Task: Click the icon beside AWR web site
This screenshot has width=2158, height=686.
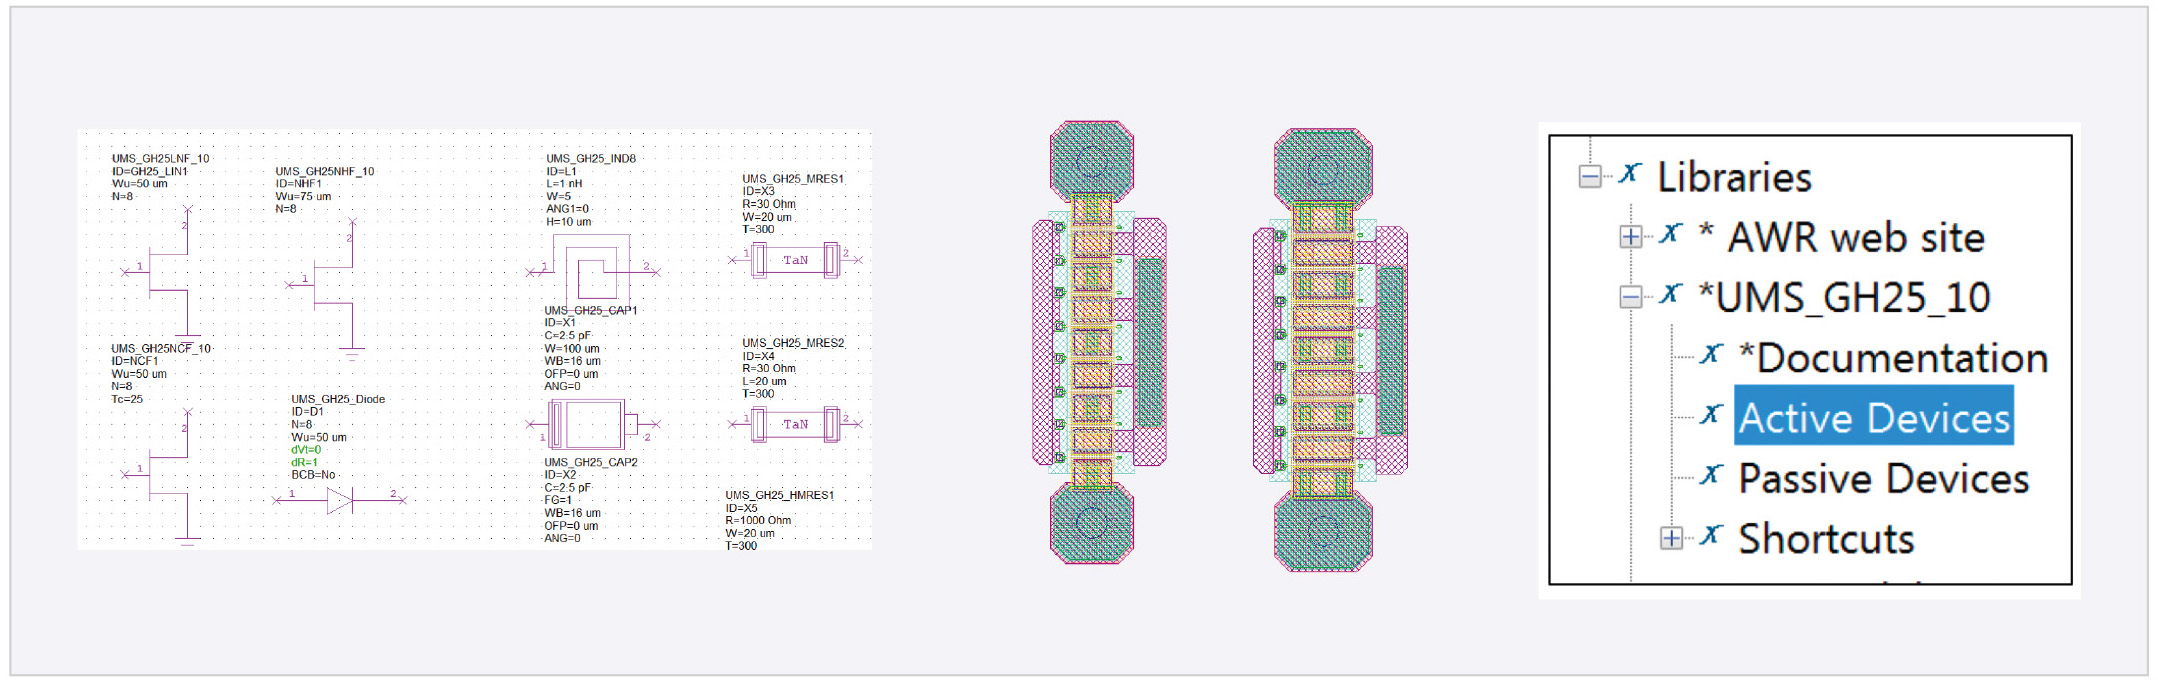Action: coord(1671,232)
